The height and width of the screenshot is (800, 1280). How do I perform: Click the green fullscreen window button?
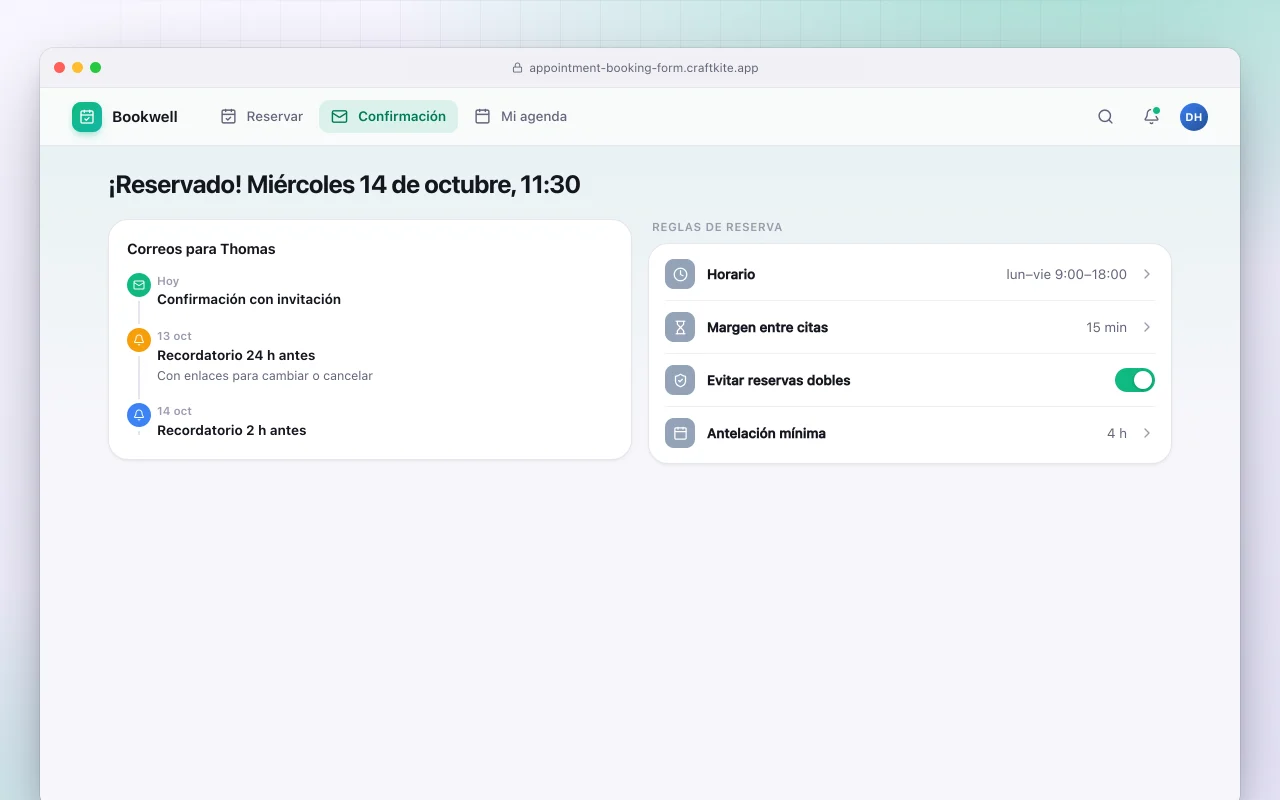coord(95,67)
